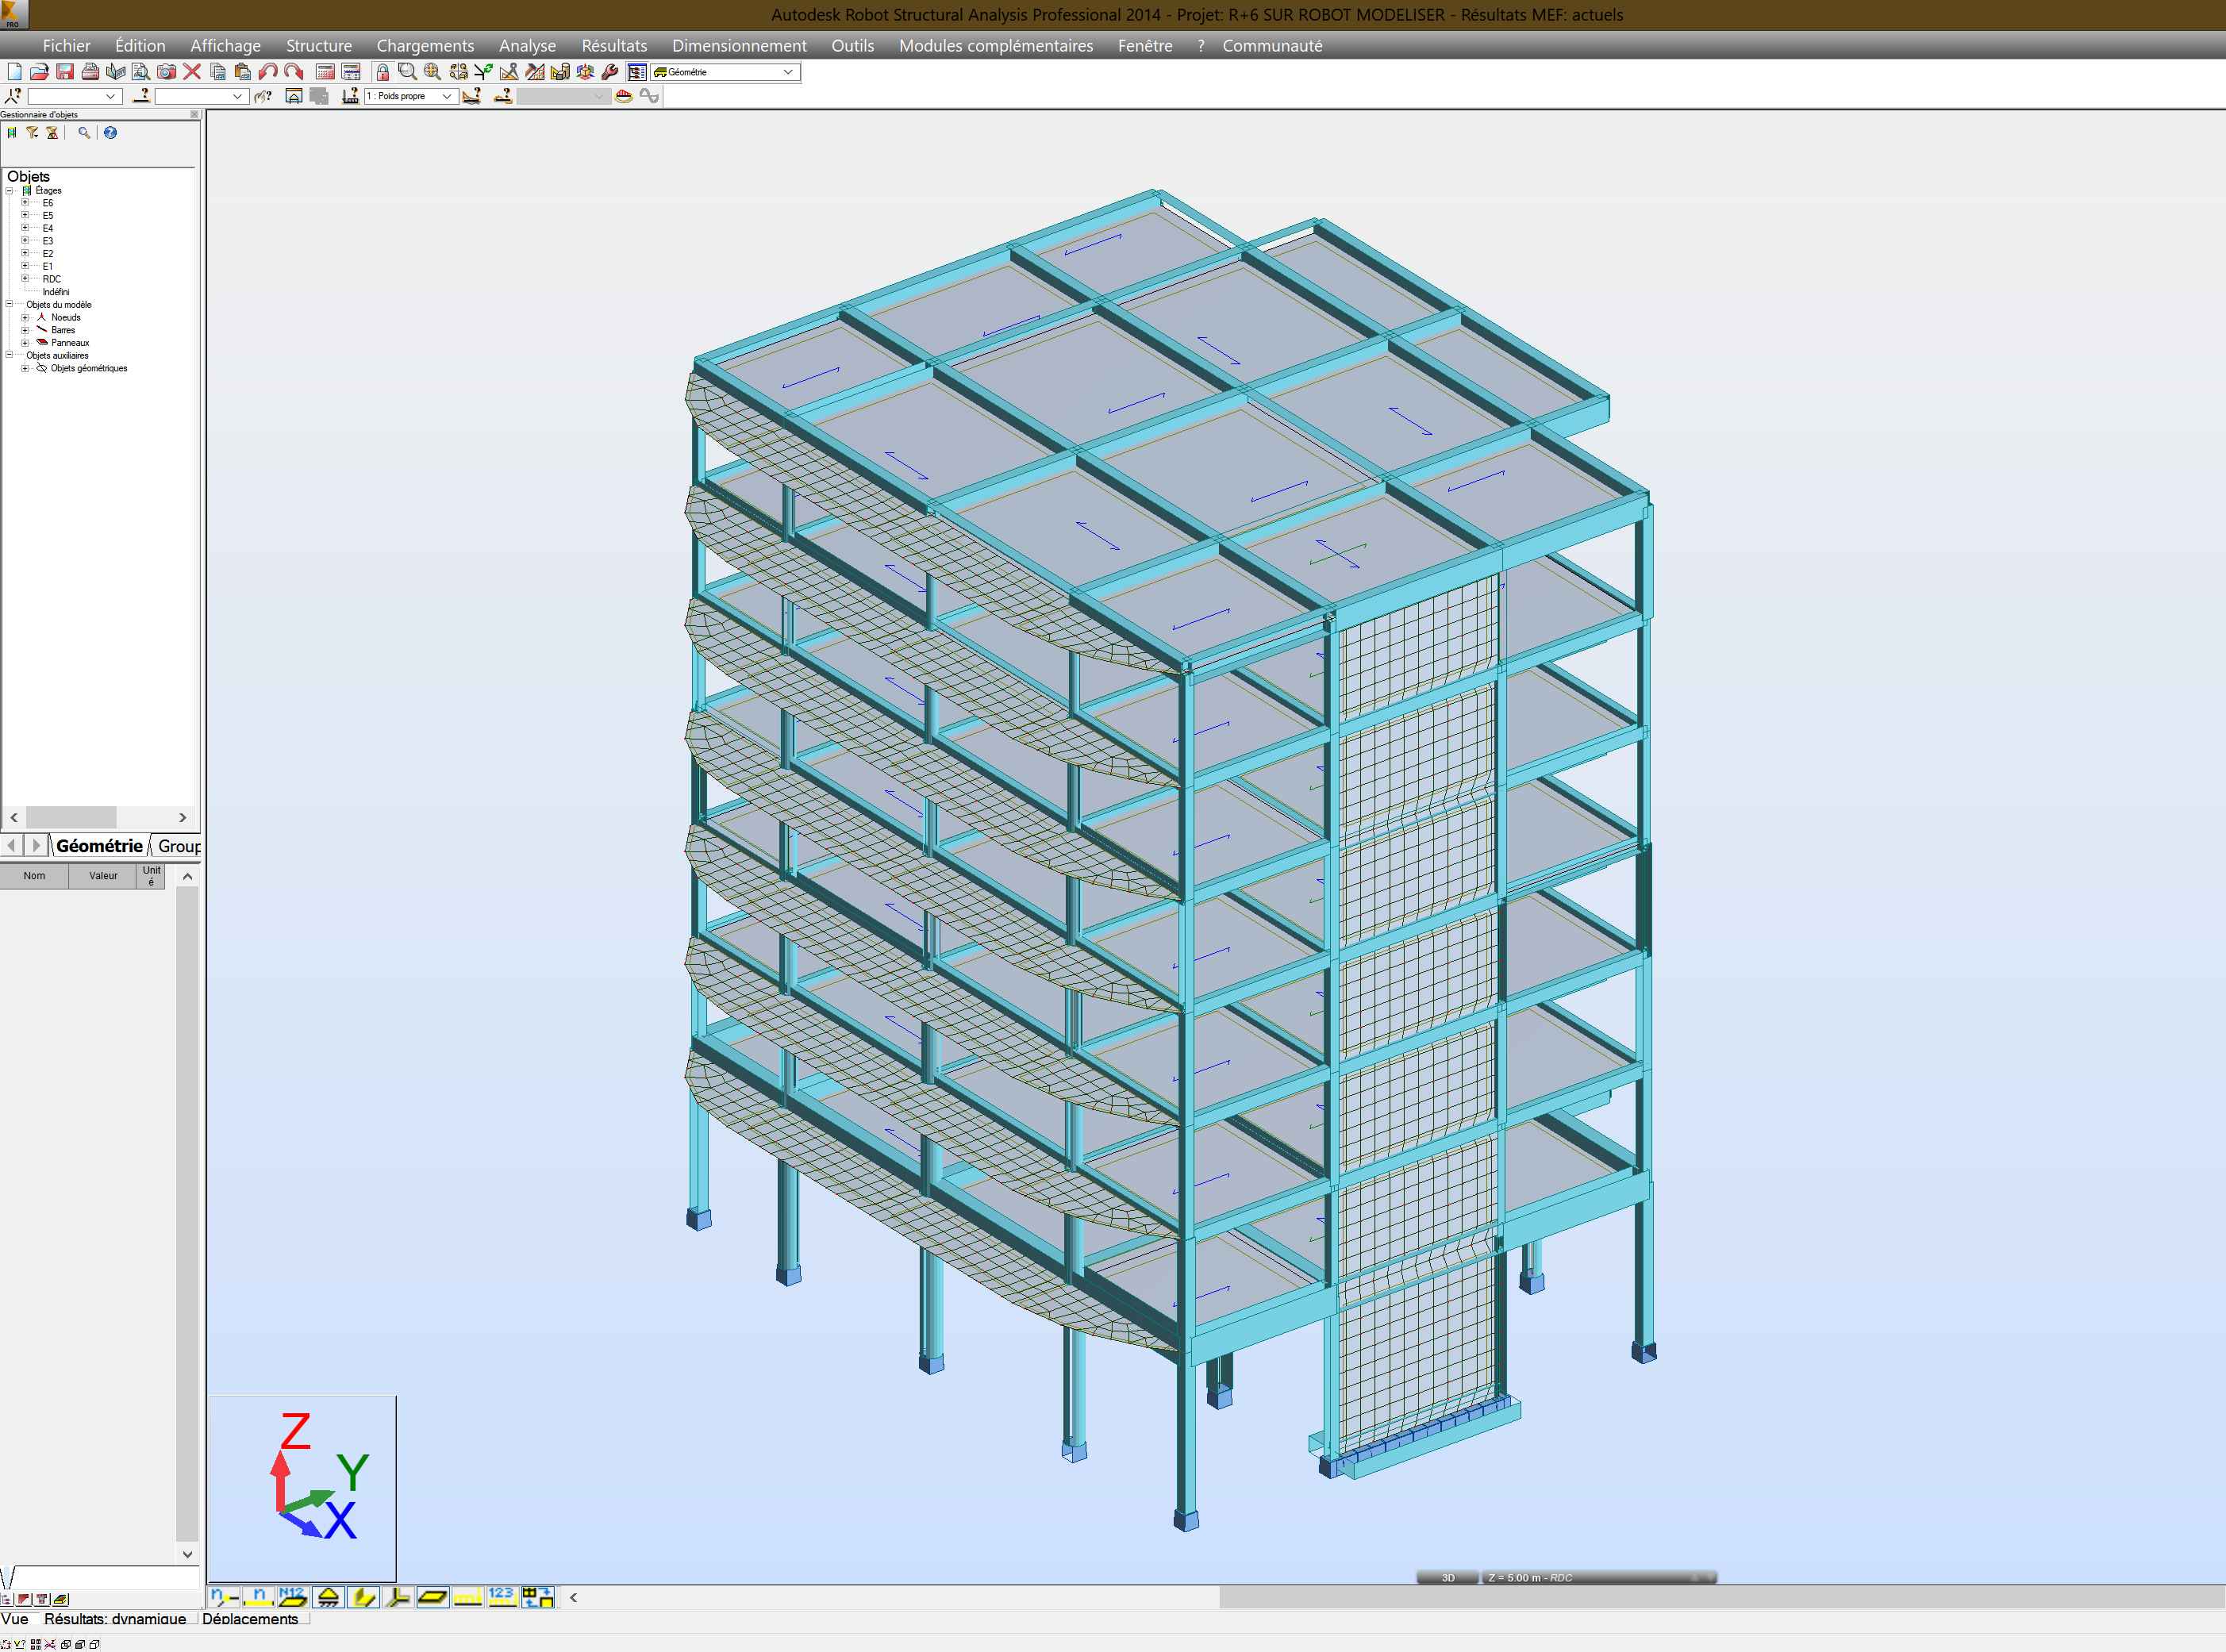Toggle supports symbols display button
2226x1652 pixels.
(x=328, y=1597)
